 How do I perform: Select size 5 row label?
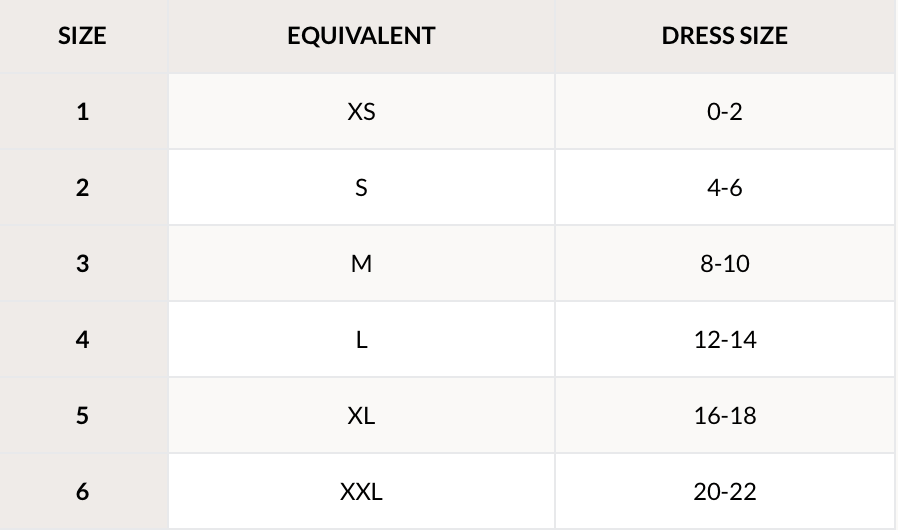click(82, 416)
